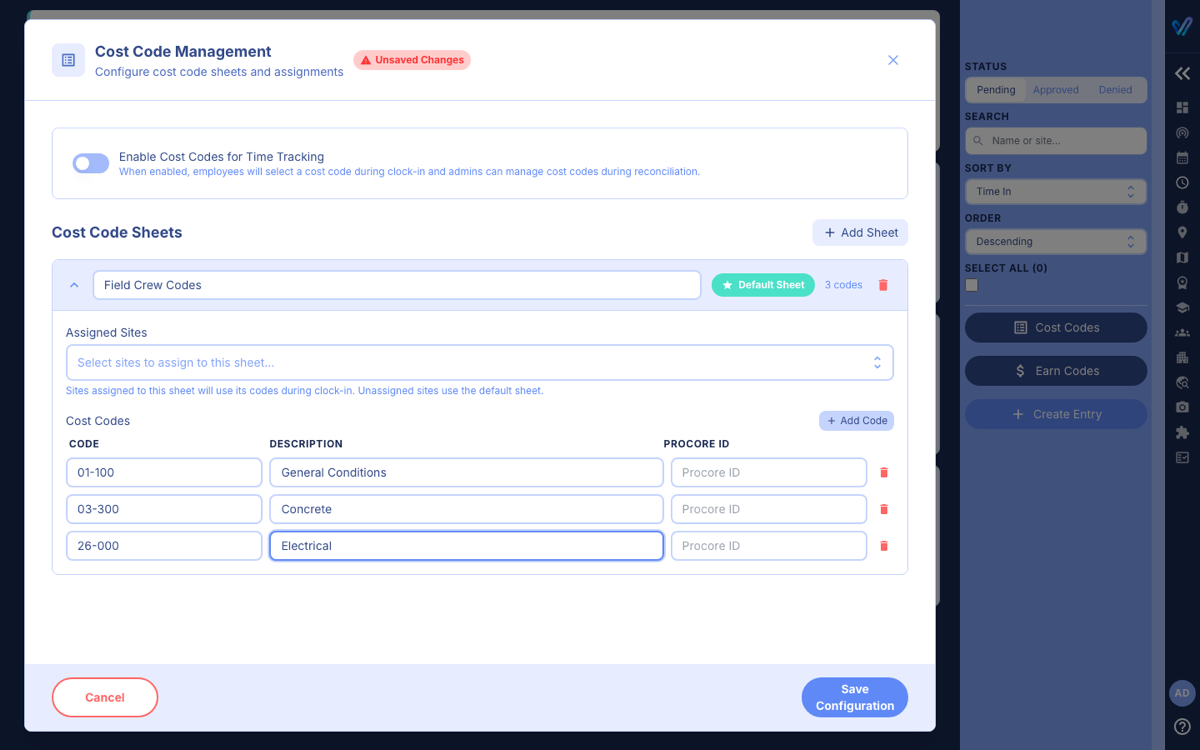1200x750 pixels.
Task: Save Configuration
Action: [855, 698]
